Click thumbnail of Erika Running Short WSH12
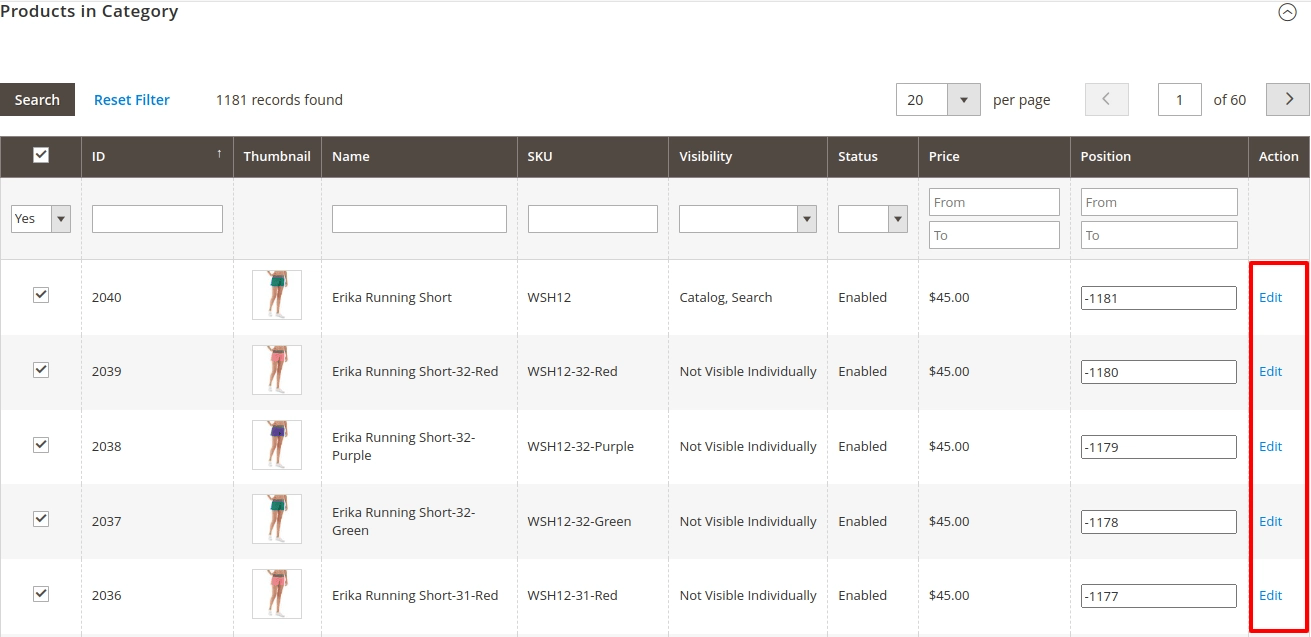This screenshot has height=637, width=1311. (x=277, y=295)
